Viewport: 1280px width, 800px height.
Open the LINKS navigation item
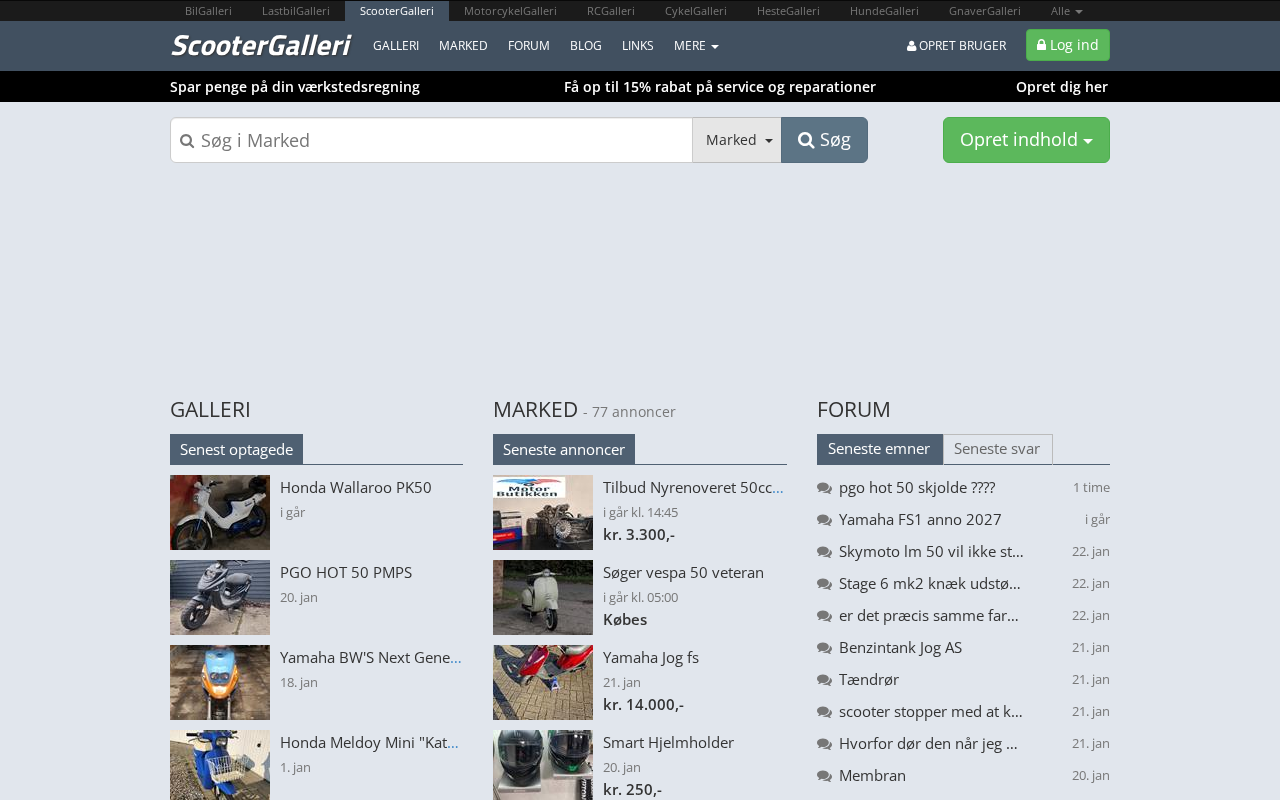[x=638, y=46]
